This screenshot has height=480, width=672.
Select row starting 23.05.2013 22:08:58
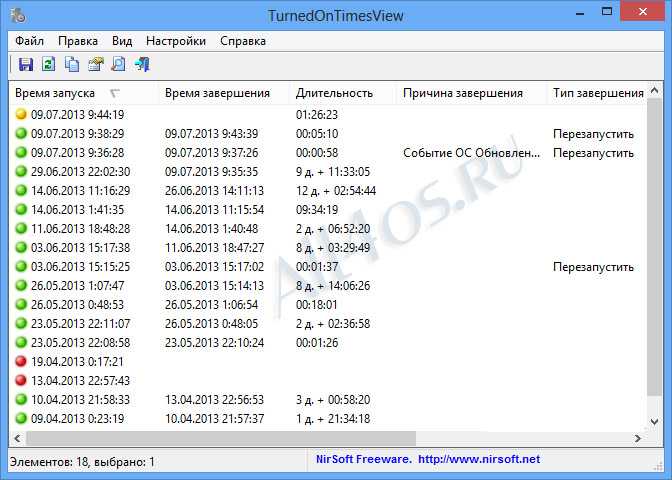click(328, 342)
